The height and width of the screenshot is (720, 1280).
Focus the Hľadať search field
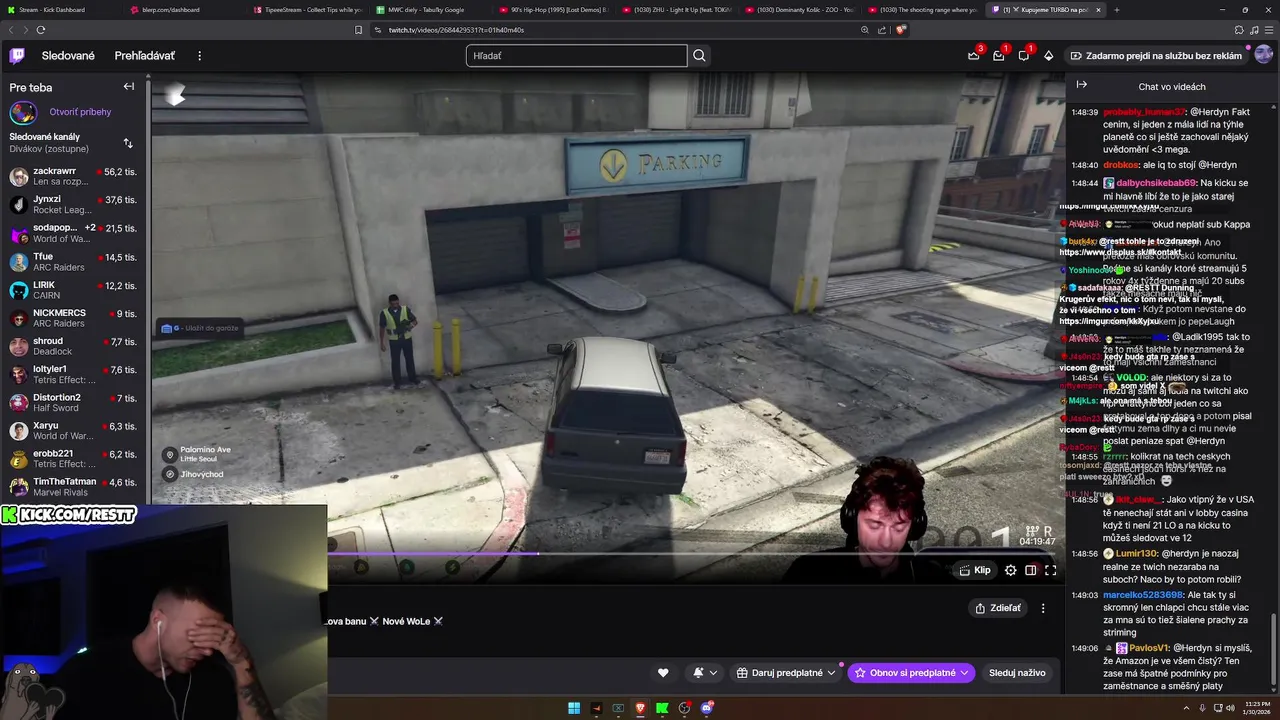[x=577, y=56]
